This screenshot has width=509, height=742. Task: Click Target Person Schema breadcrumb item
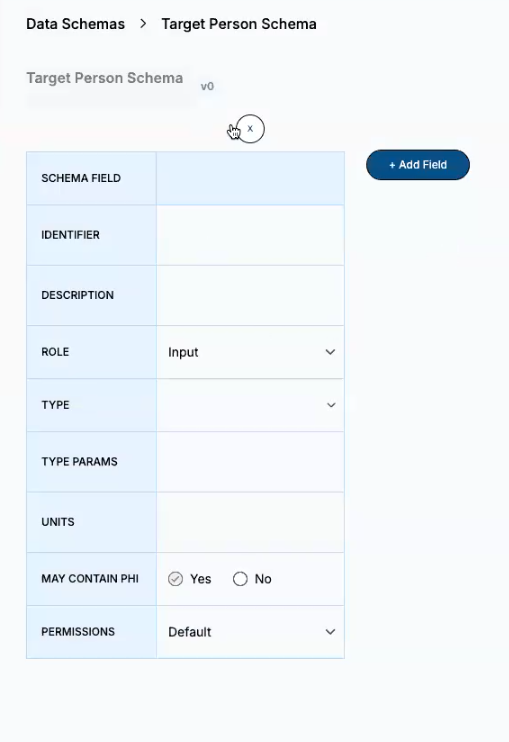click(239, 24)
